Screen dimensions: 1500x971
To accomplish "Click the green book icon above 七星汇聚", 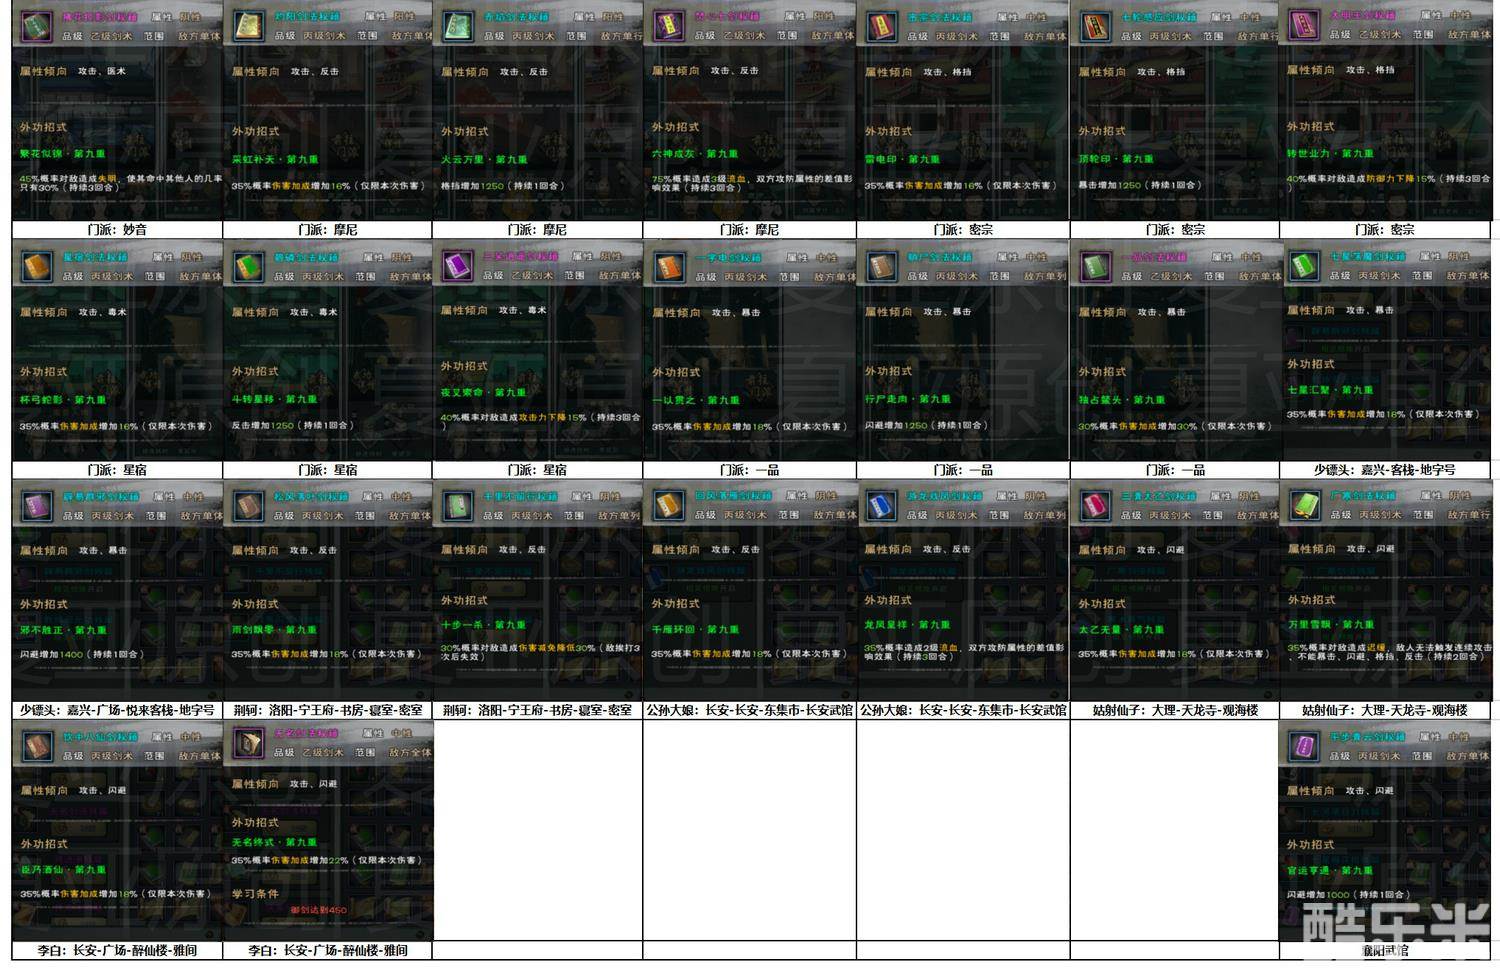I will (1303, 265).
